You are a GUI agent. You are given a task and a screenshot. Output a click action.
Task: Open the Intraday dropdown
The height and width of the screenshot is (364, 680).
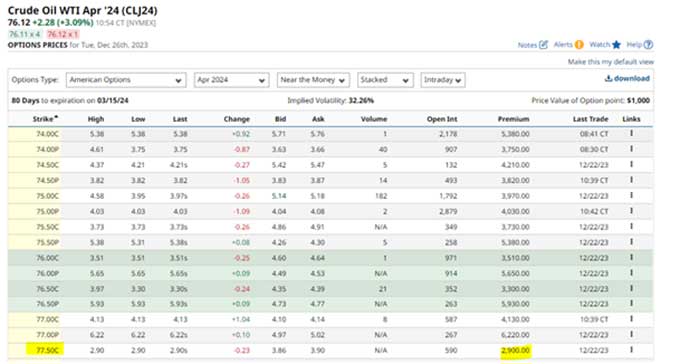click(442, 80)
